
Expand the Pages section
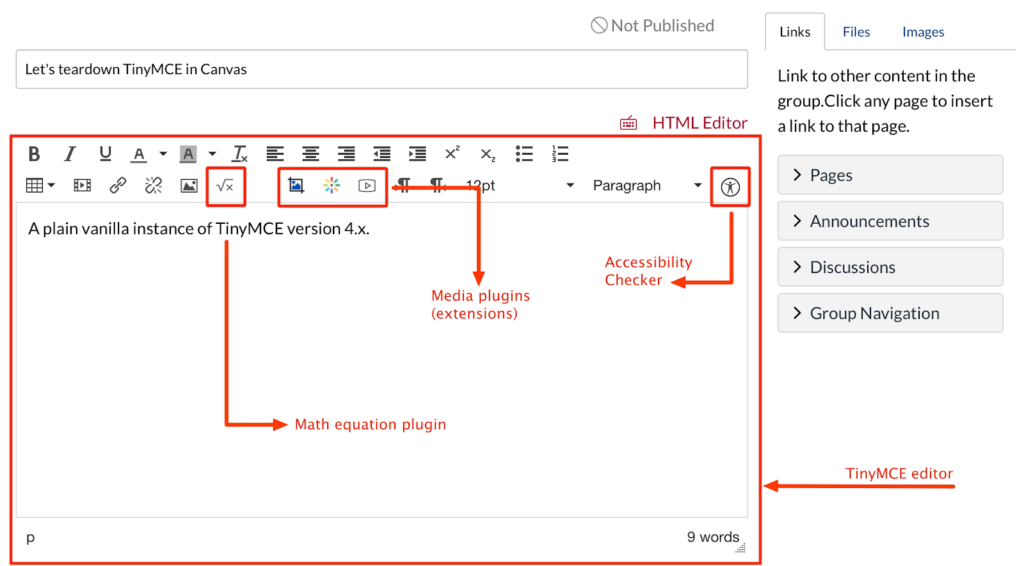pos(890,175)
